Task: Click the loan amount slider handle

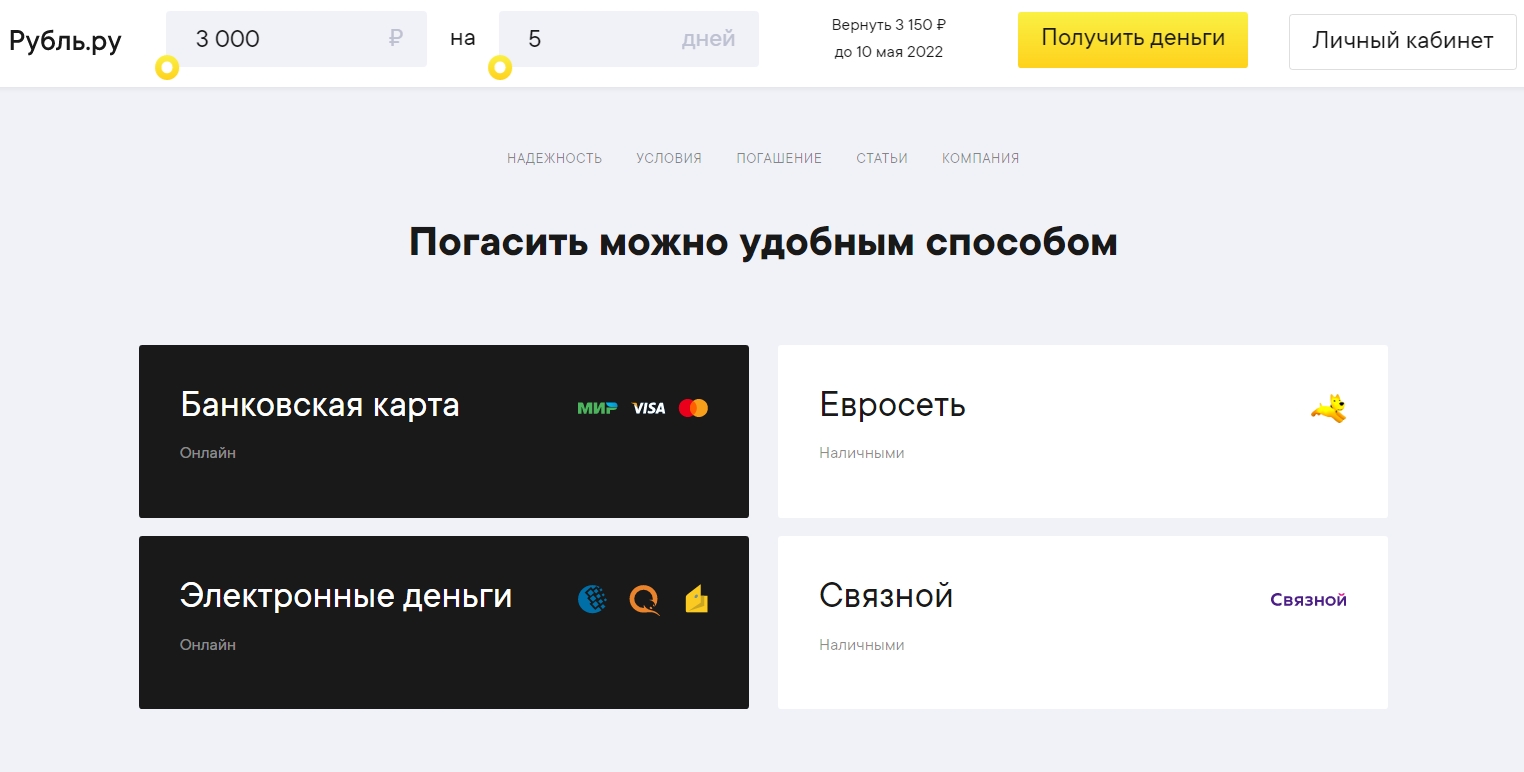Action: pyautogui.click(x=167, y=68)
